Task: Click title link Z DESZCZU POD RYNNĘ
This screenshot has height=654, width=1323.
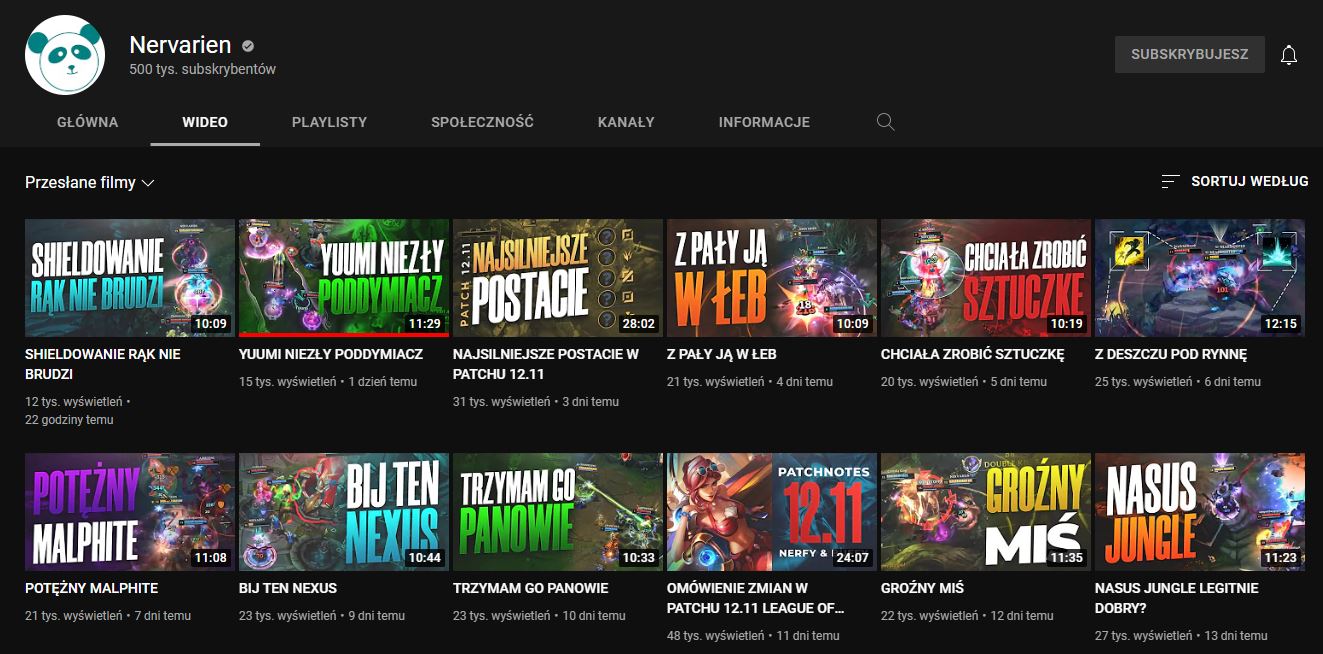Action: click(x=1171, y=354)
